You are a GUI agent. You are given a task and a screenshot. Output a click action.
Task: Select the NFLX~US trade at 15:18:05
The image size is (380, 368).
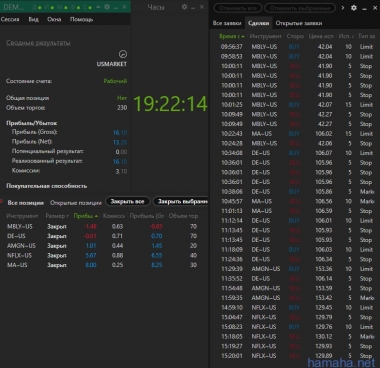[295, 336]
